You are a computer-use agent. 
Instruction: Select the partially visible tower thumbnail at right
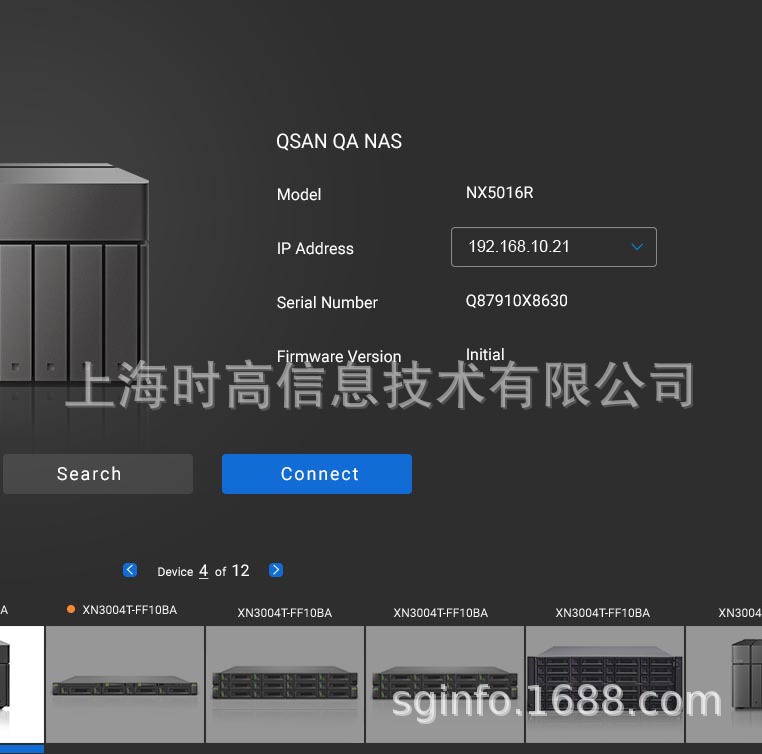[x=724, y=684]
